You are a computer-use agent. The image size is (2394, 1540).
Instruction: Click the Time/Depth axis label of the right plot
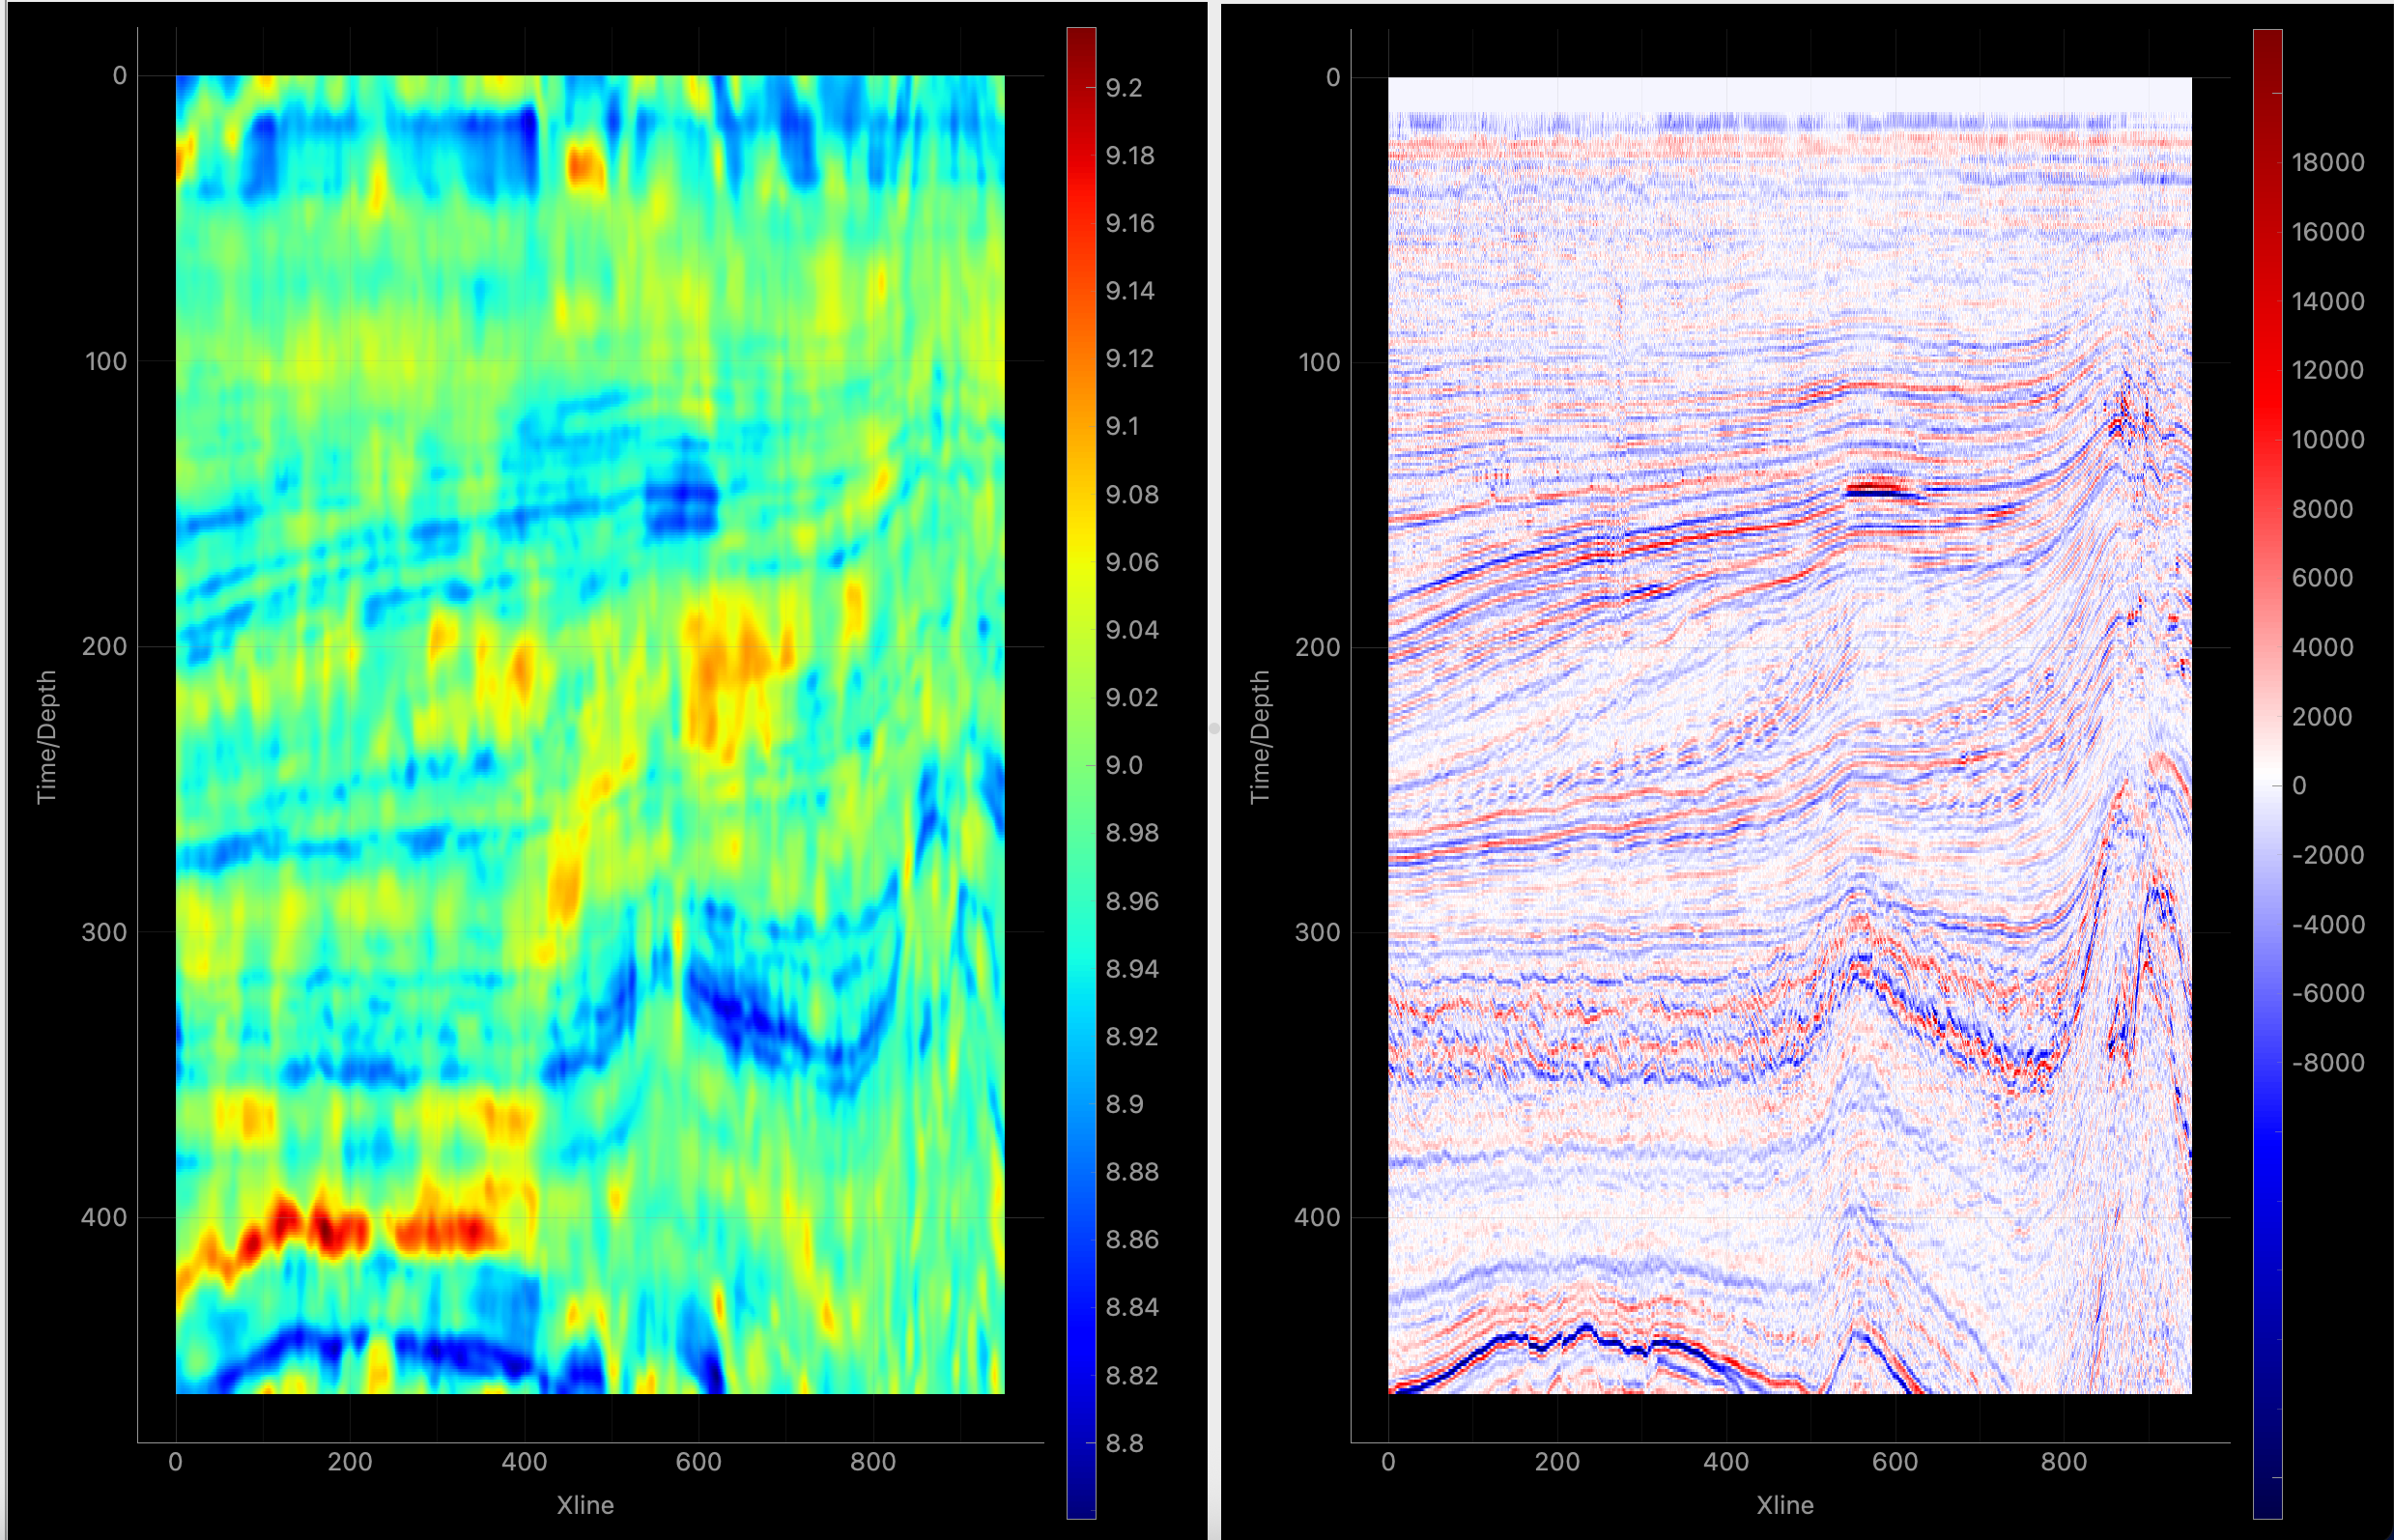pyautogui.click(x=1259, y=737)
